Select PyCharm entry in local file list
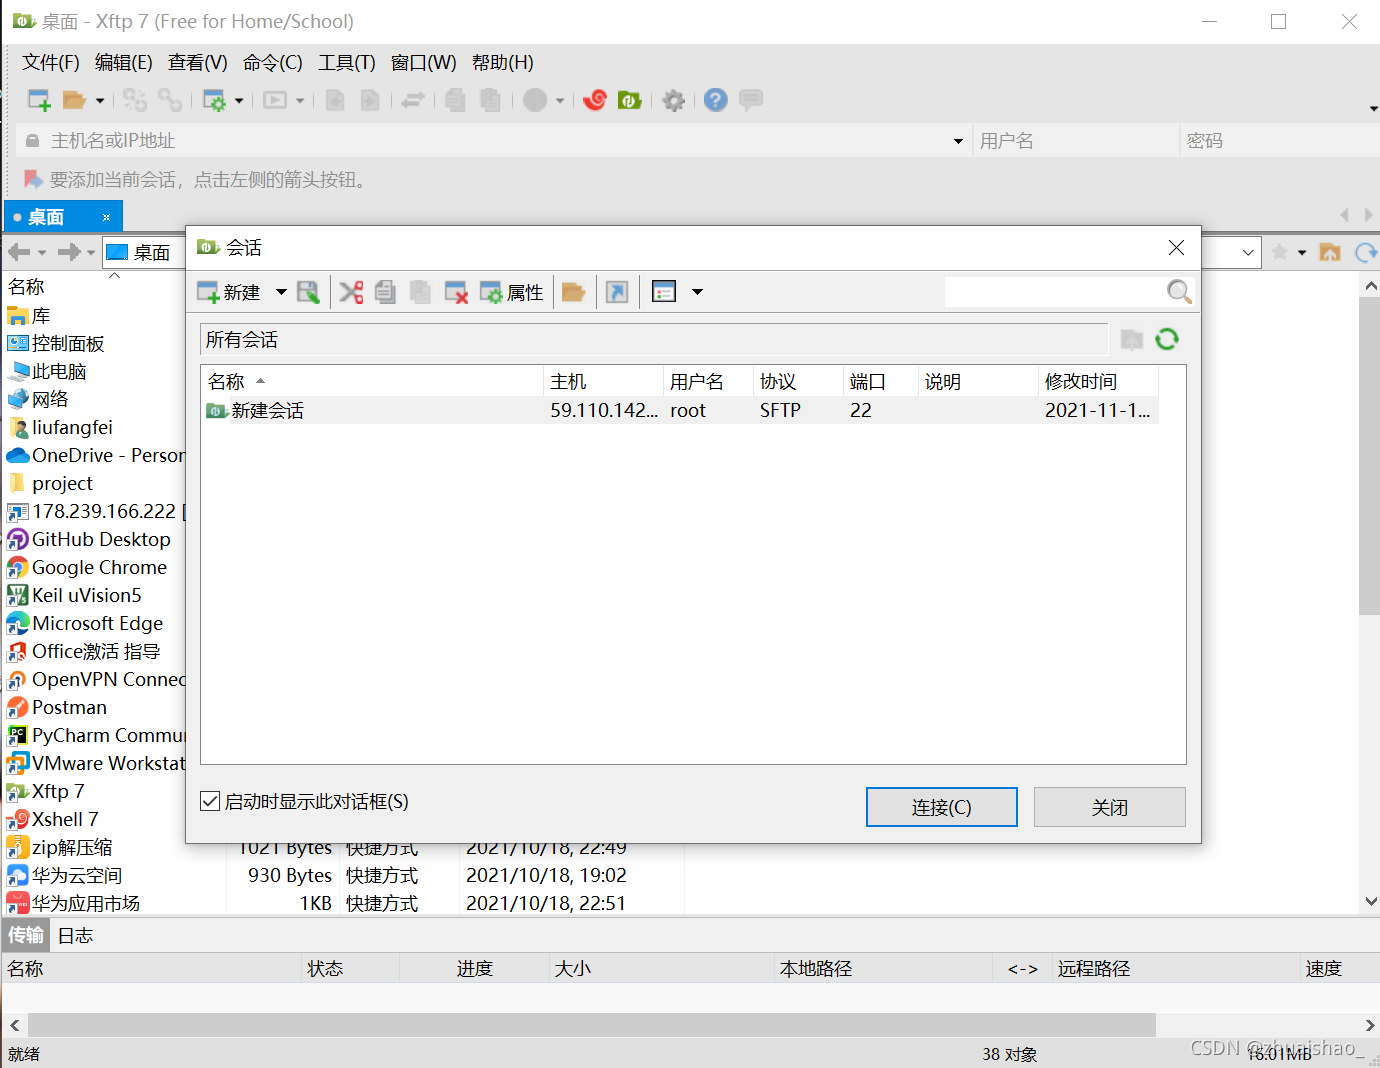 pos(96,735)
